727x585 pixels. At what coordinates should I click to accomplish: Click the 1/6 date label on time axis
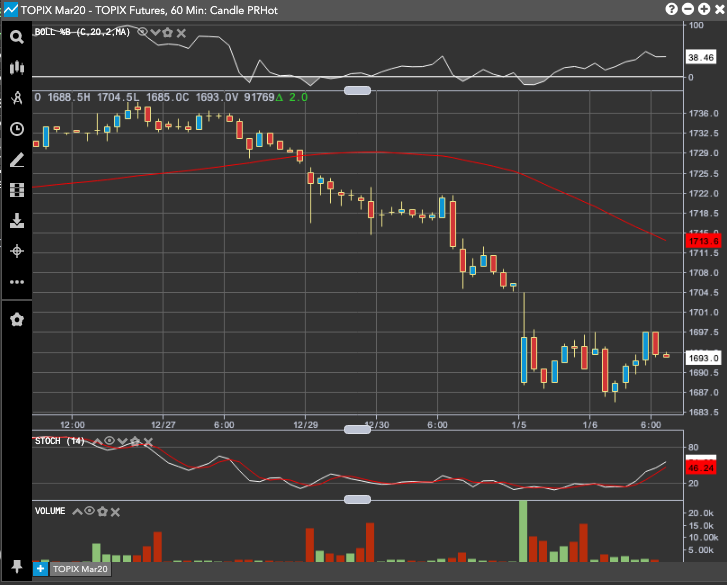tap(590, 425)
